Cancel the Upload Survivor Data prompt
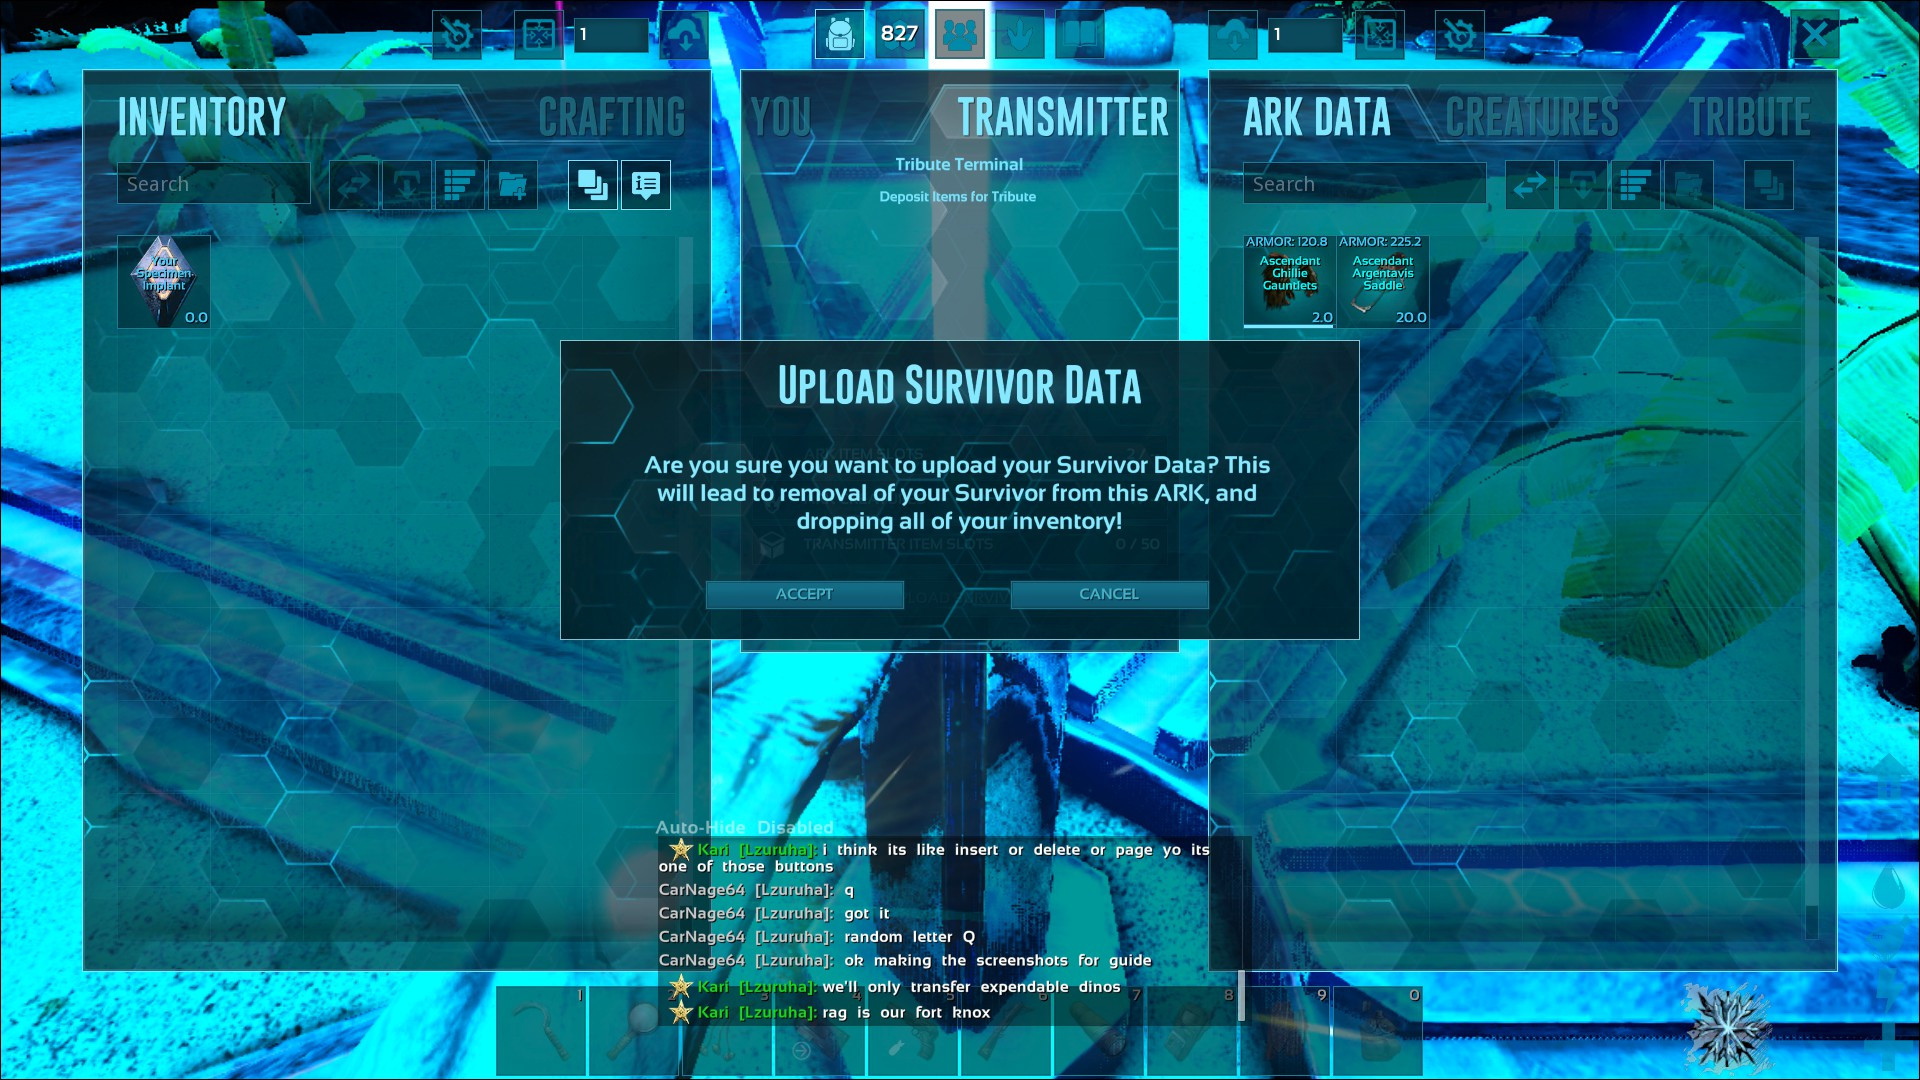 click(x=1108, y=592)
